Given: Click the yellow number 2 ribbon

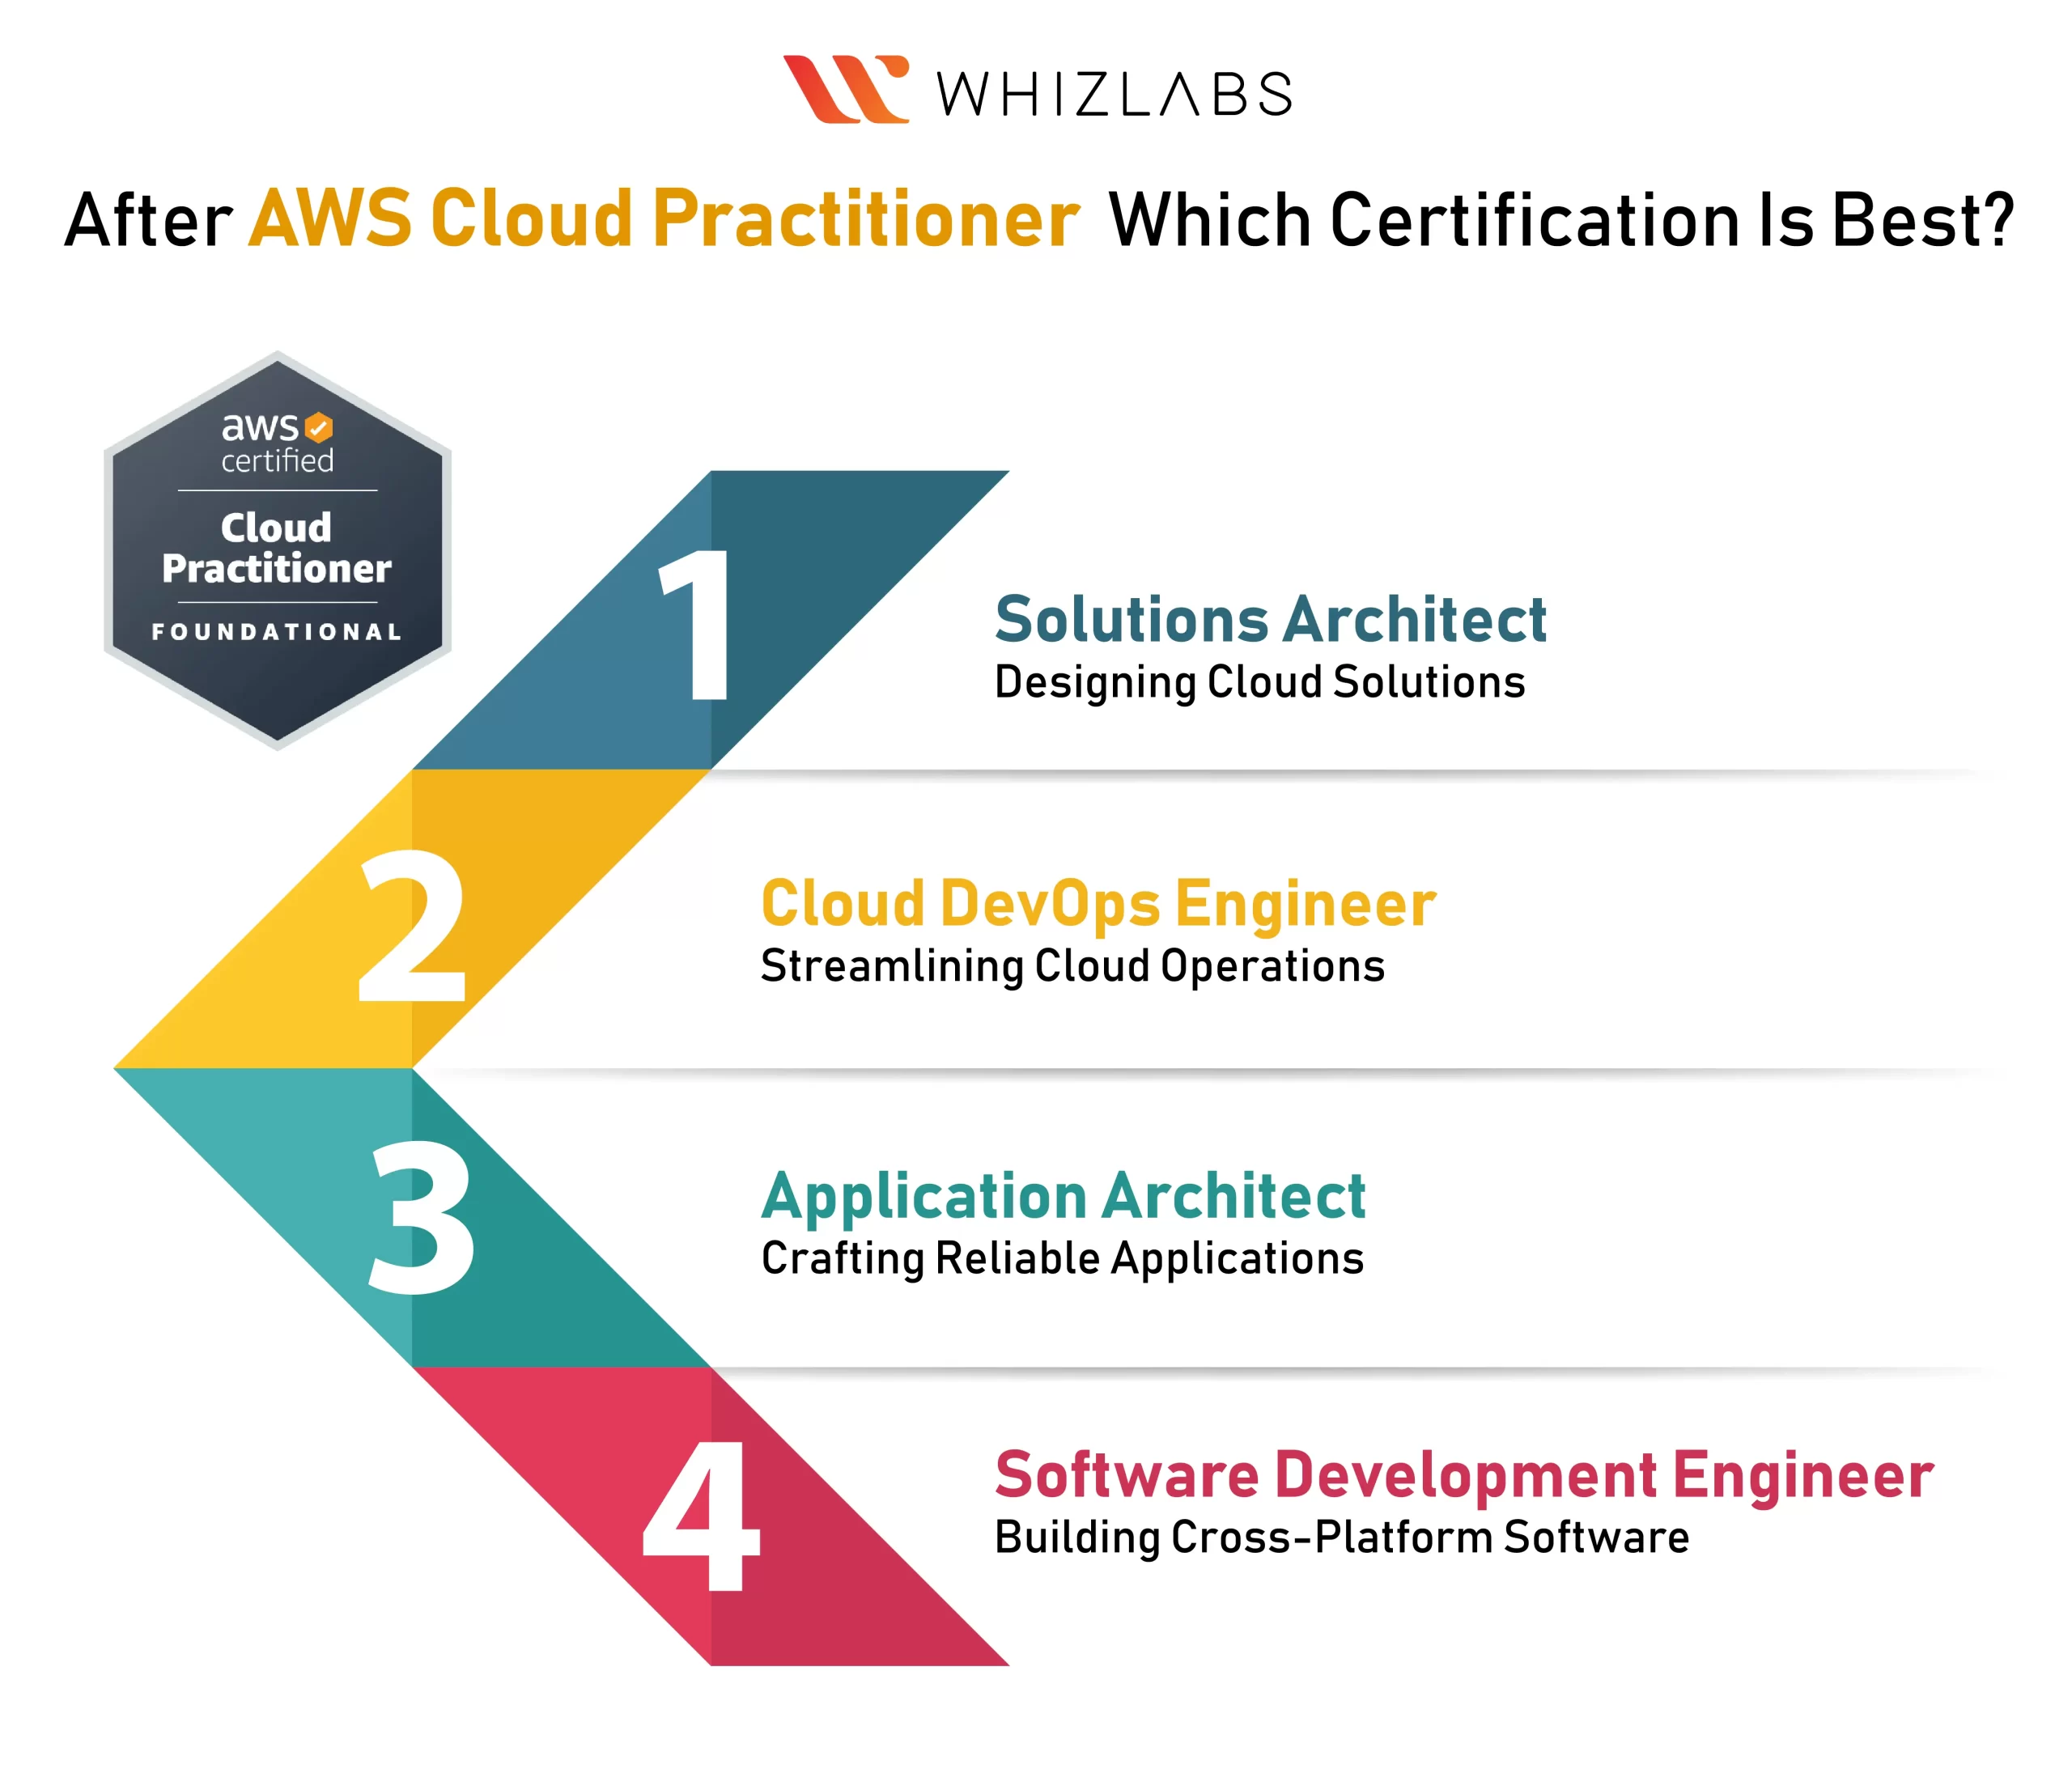Looking at the screenshot, I should (412, 918).
